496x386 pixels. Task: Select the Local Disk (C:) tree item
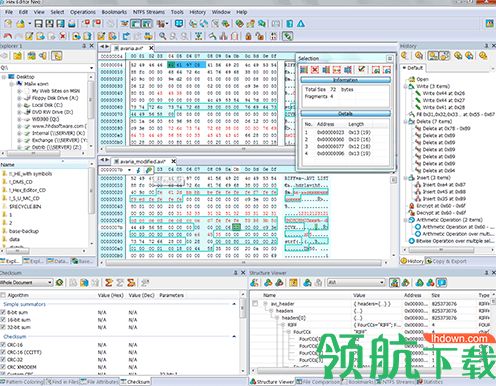47,105
